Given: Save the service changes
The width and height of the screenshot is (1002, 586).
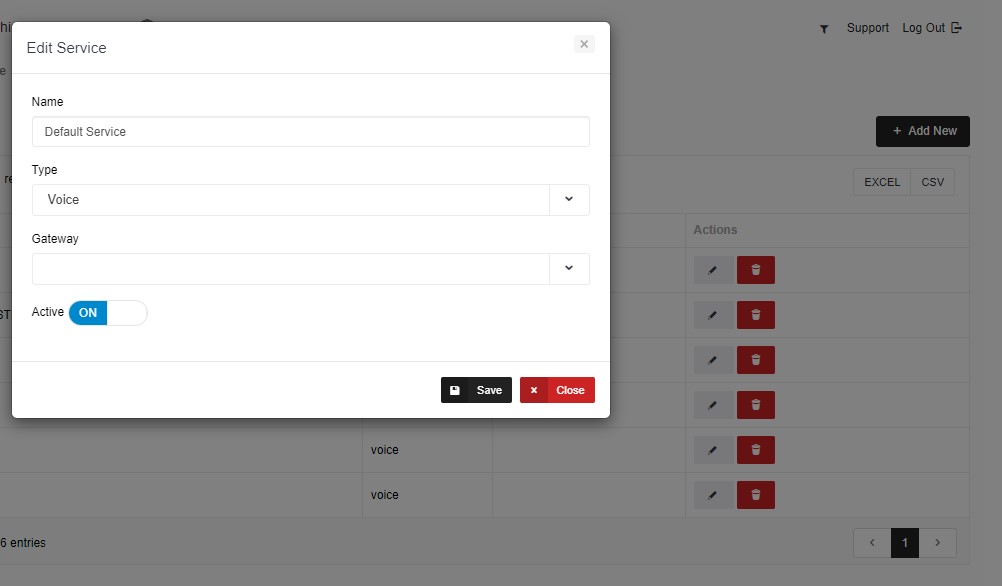Looking at the screenshot, I should 476,390.
